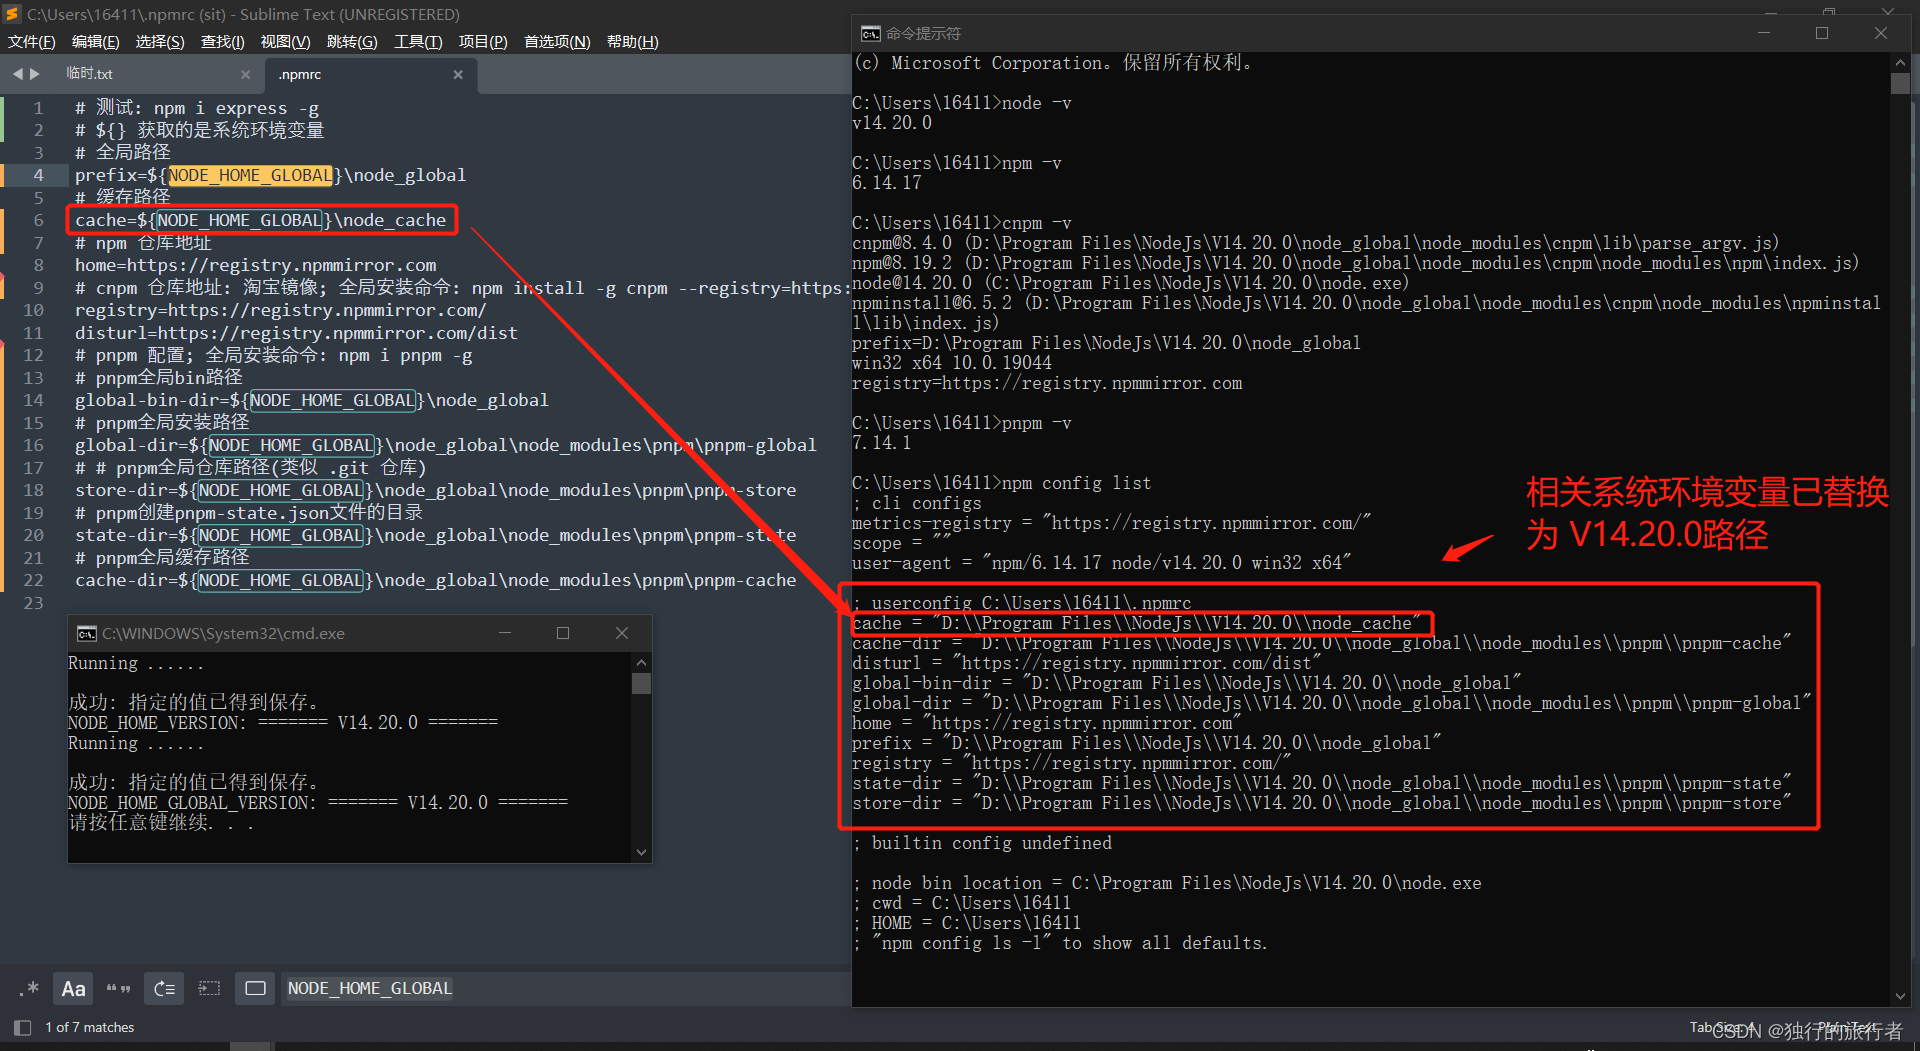The width and height of the screenshot is (1920, 1051).
Task: Click '; builtin config undefined' line
Action: coord(982,843)
